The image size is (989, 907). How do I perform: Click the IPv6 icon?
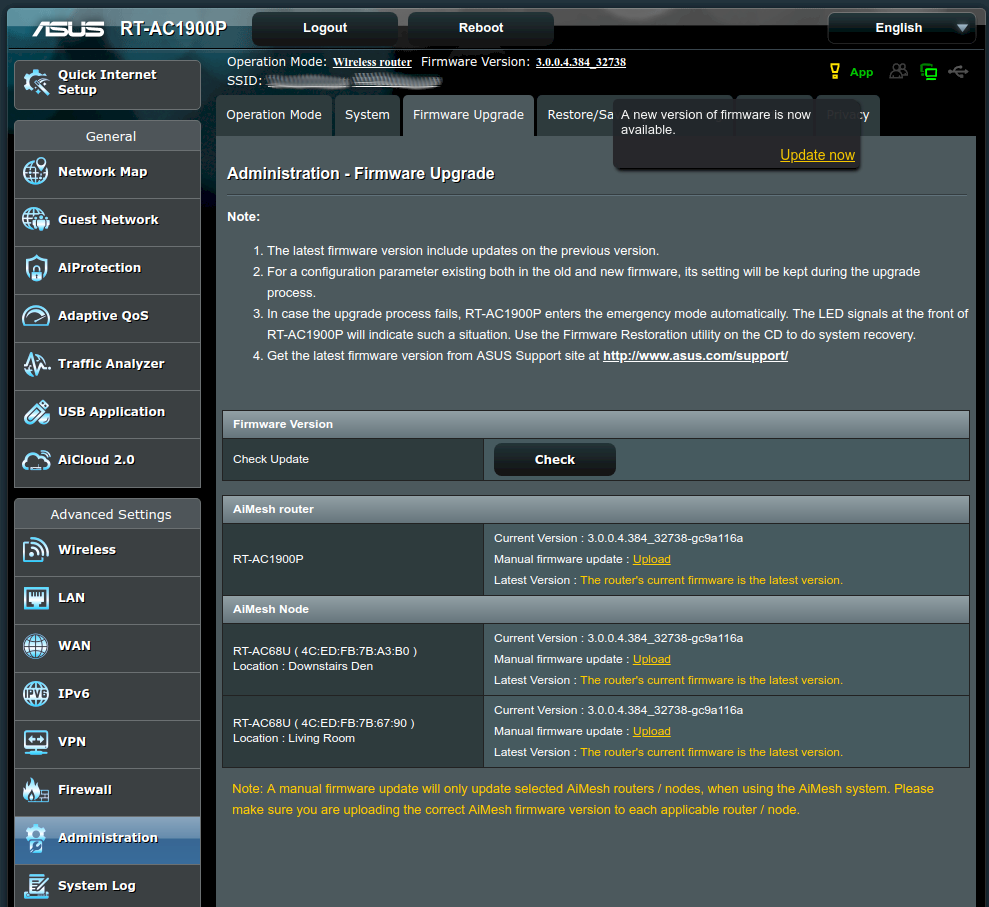point(36,693)
